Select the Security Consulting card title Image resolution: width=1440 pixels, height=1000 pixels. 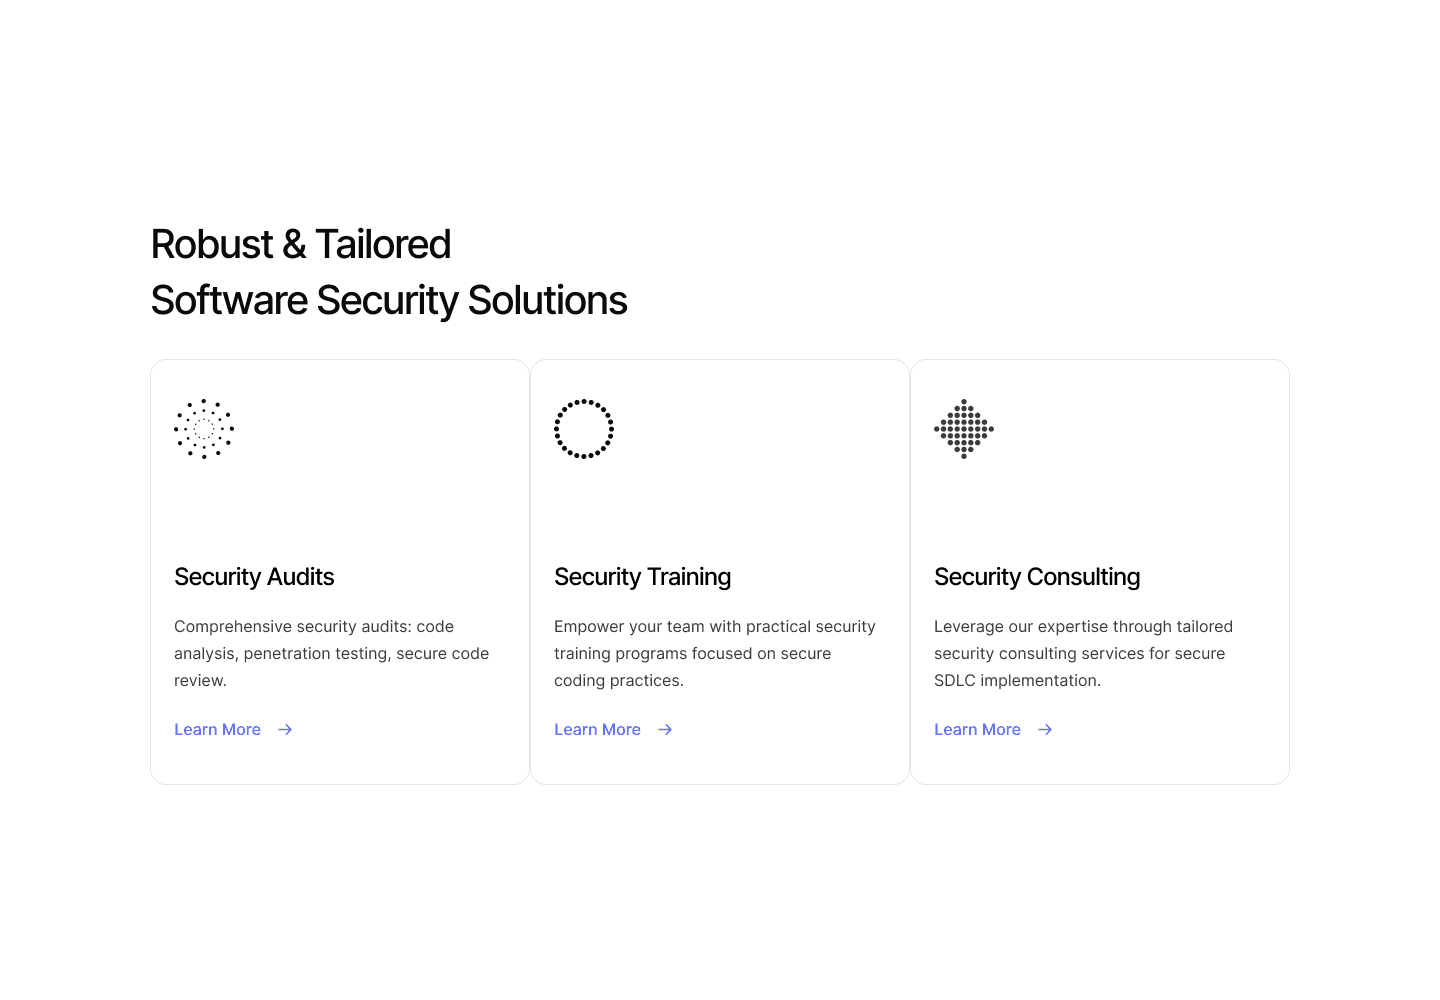click(1037, 577)
